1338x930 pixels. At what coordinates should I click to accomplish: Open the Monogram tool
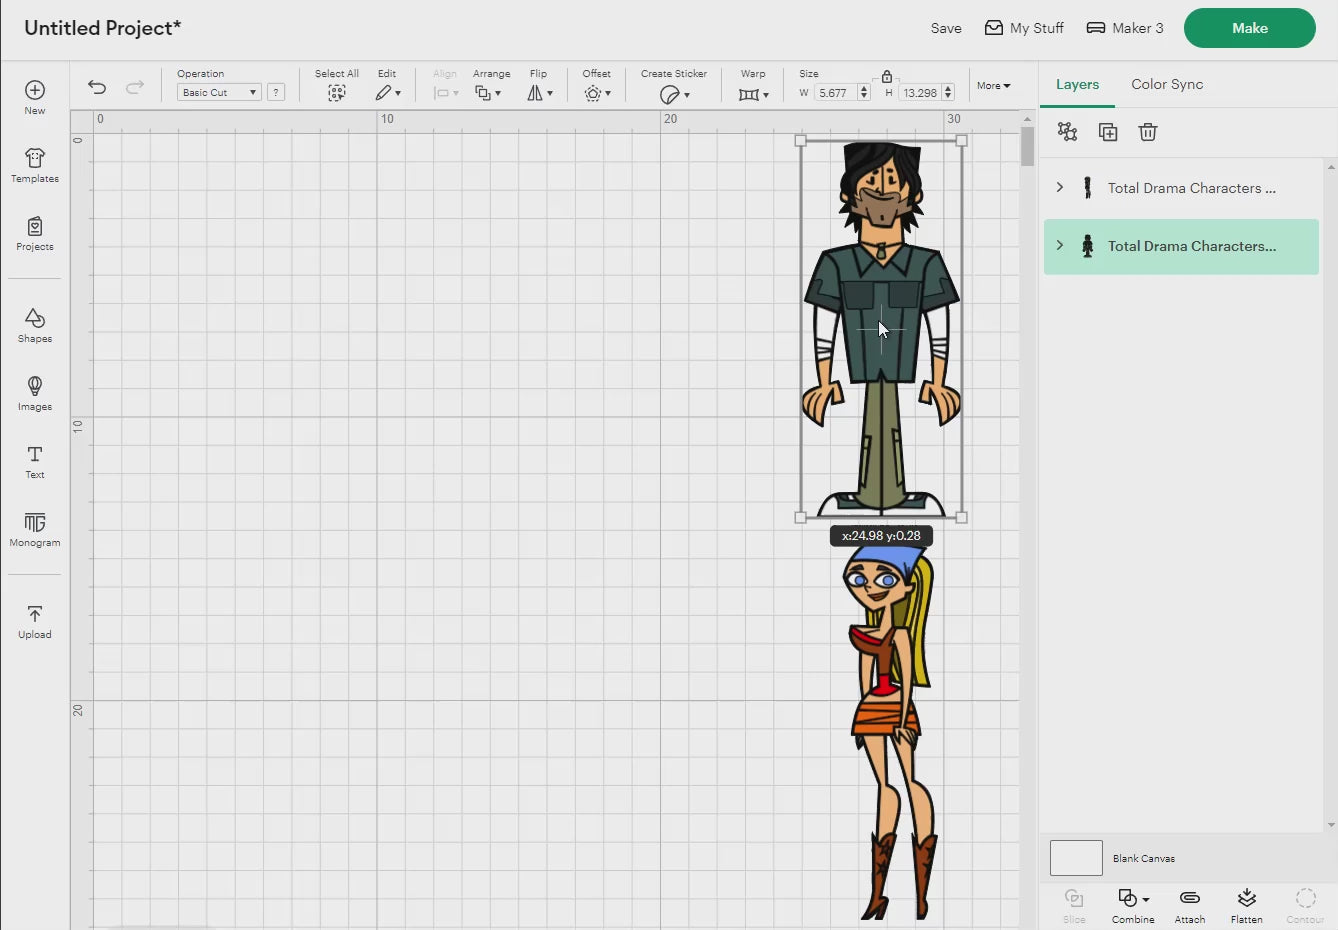(35, 529)
